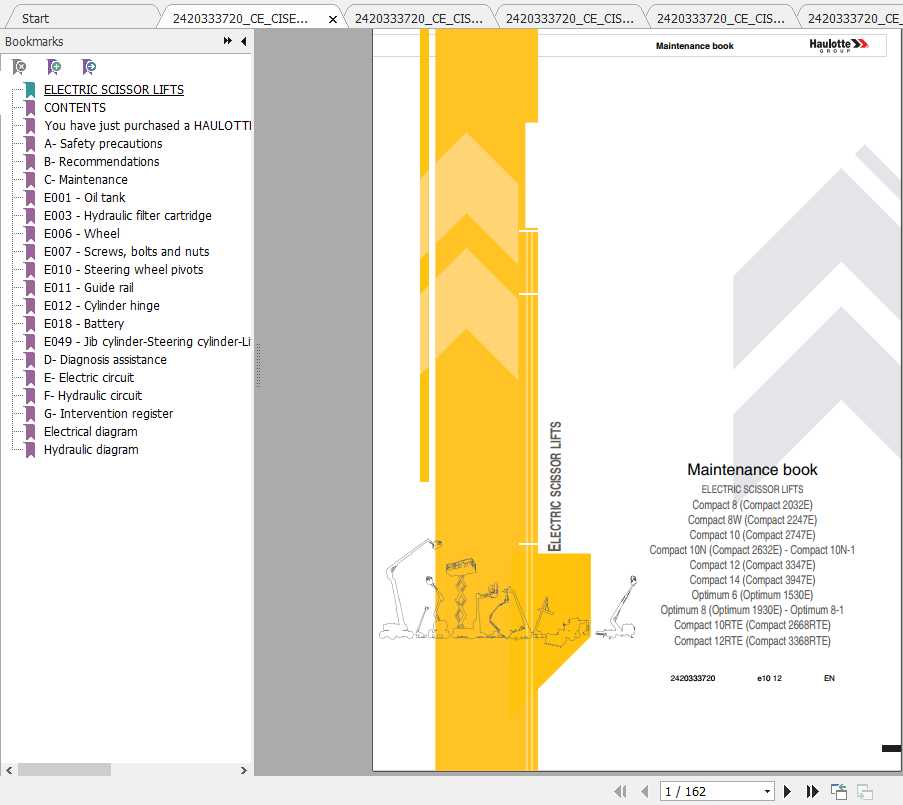Image resolution: width=903 pixels, height=805 pixels.
Task: Open the CONTENTS bookmark
Action: click(75, 108)
